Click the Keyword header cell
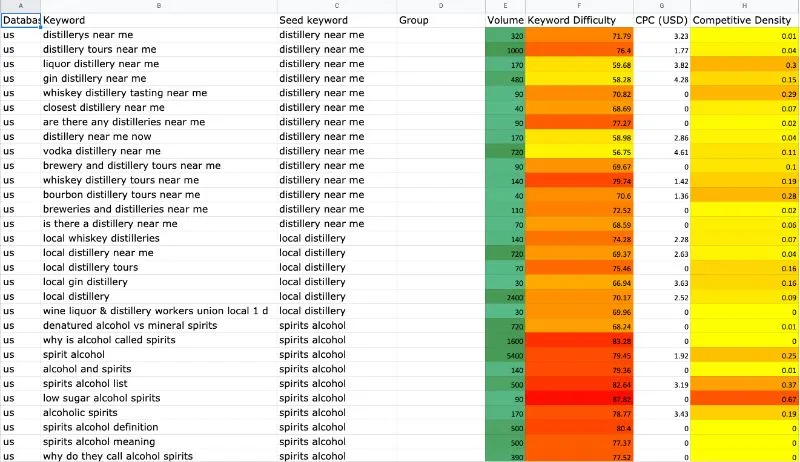Viewport: 800px width, 462px height. pos(159,20)
